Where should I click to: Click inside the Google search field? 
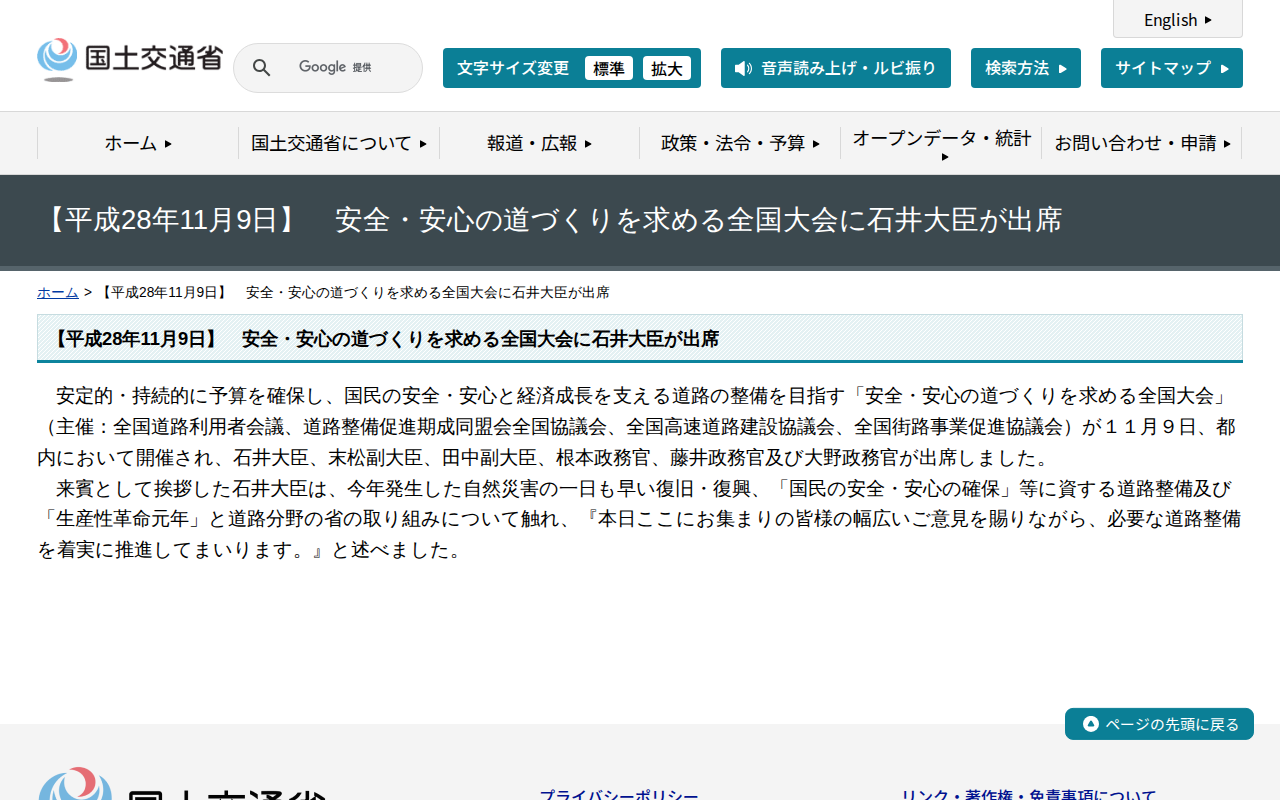tap(340, 67)
